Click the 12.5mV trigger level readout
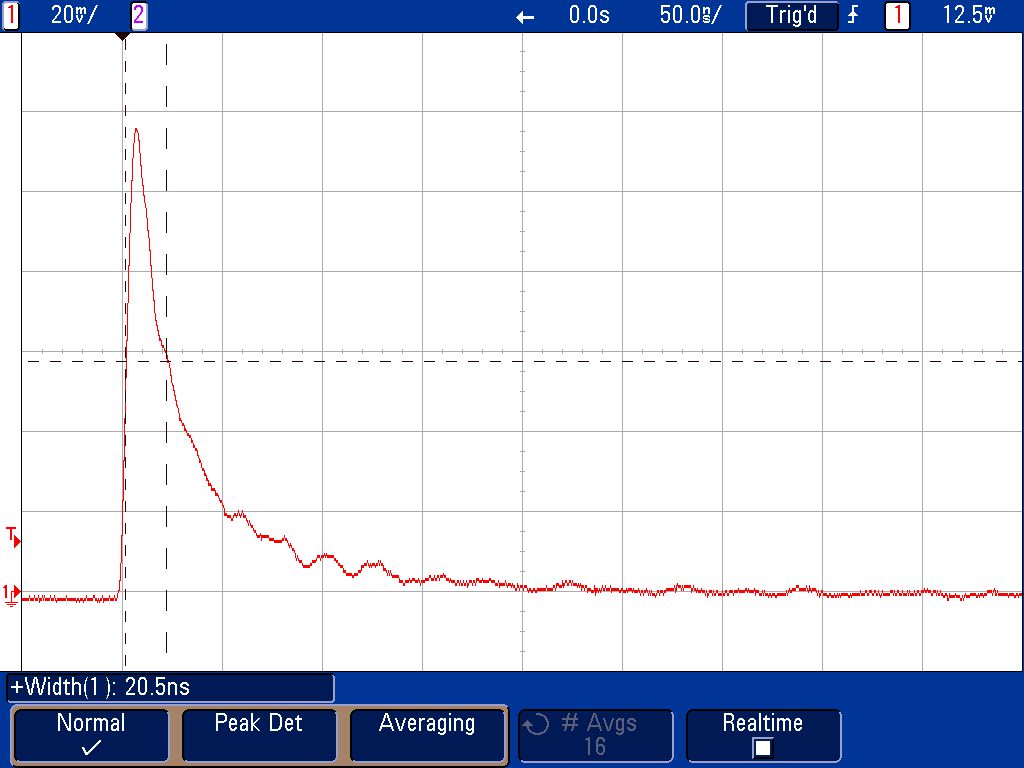Screen dimensions: 1024x768 tap(969, 15)
